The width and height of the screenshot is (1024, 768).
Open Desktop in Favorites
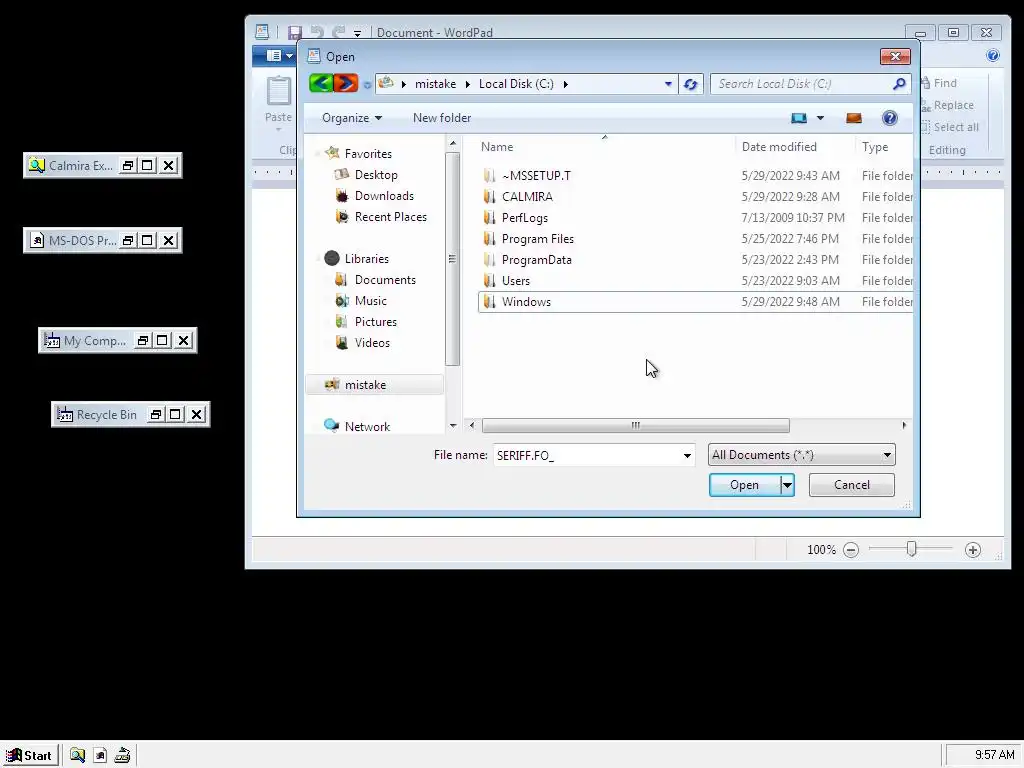(x=376, y=175)
